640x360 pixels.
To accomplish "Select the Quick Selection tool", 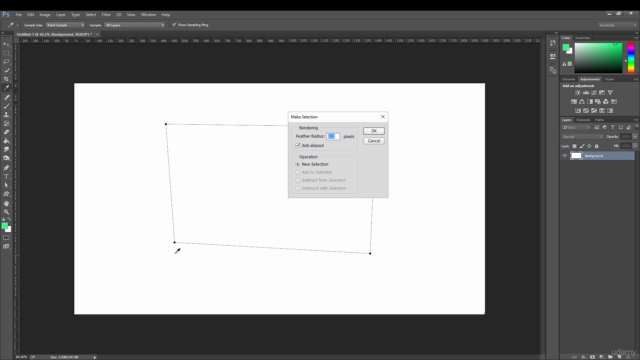I will 6,70.
